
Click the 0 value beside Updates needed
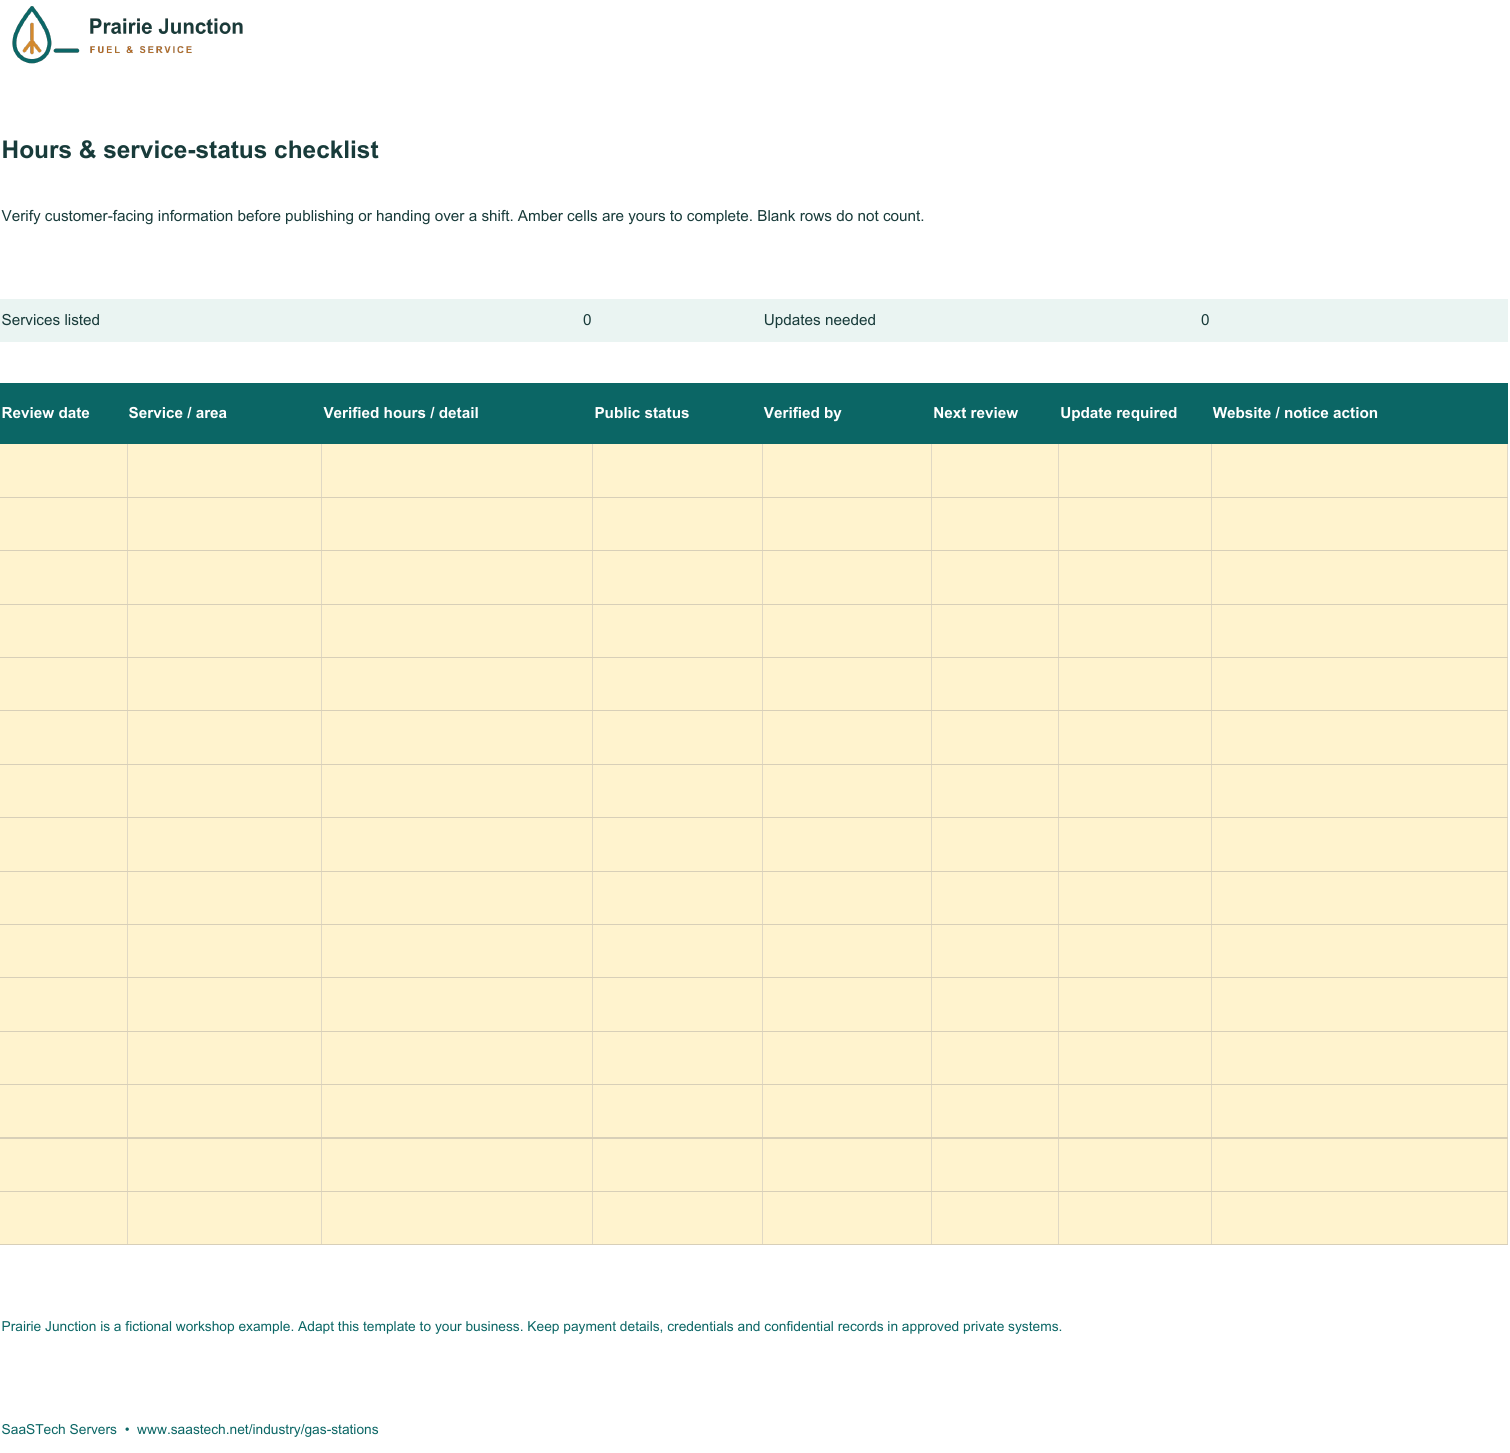click(x=1205, y=320)
